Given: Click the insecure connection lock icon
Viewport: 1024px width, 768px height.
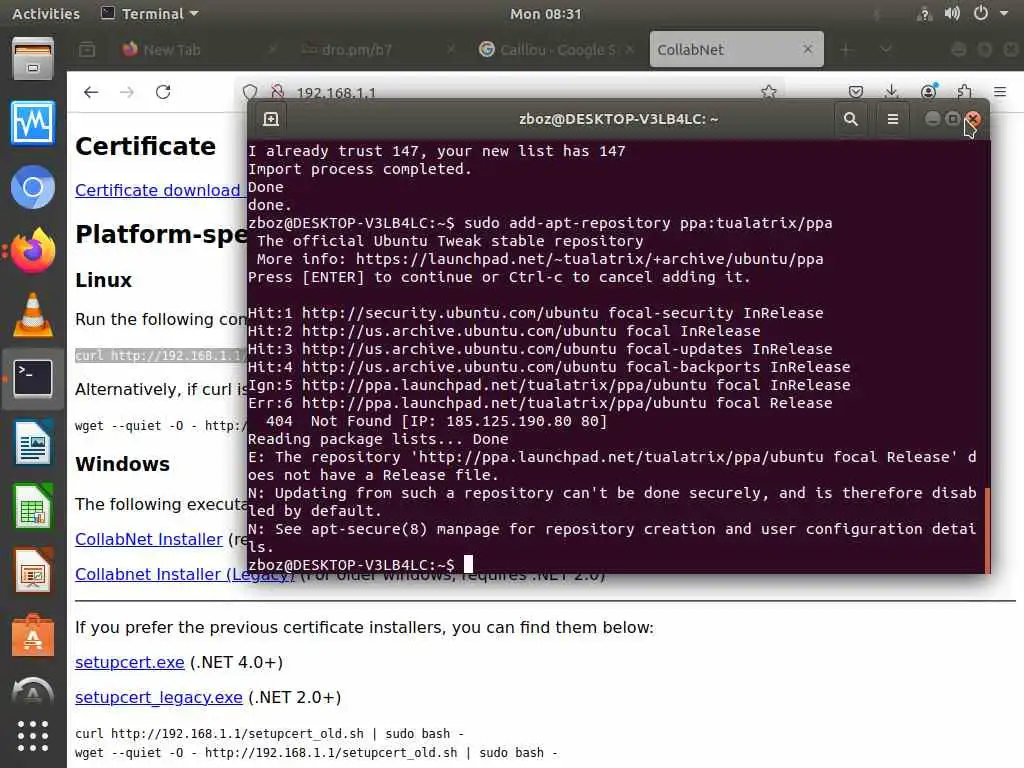Looking at the screenshot, I should tap(278, 92).
